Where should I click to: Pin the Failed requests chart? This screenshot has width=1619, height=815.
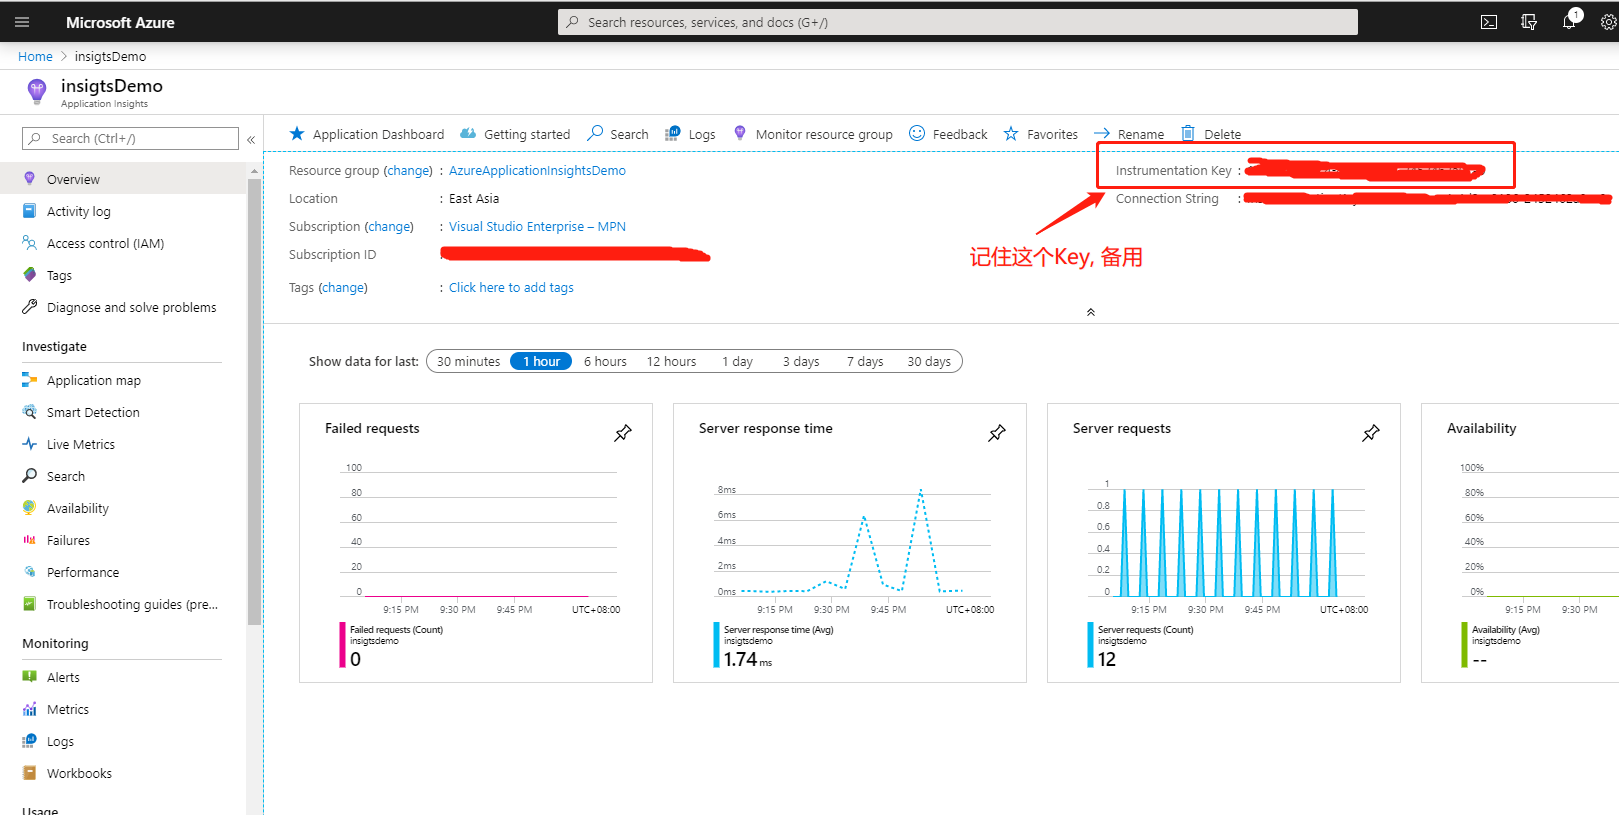(623, 433)
